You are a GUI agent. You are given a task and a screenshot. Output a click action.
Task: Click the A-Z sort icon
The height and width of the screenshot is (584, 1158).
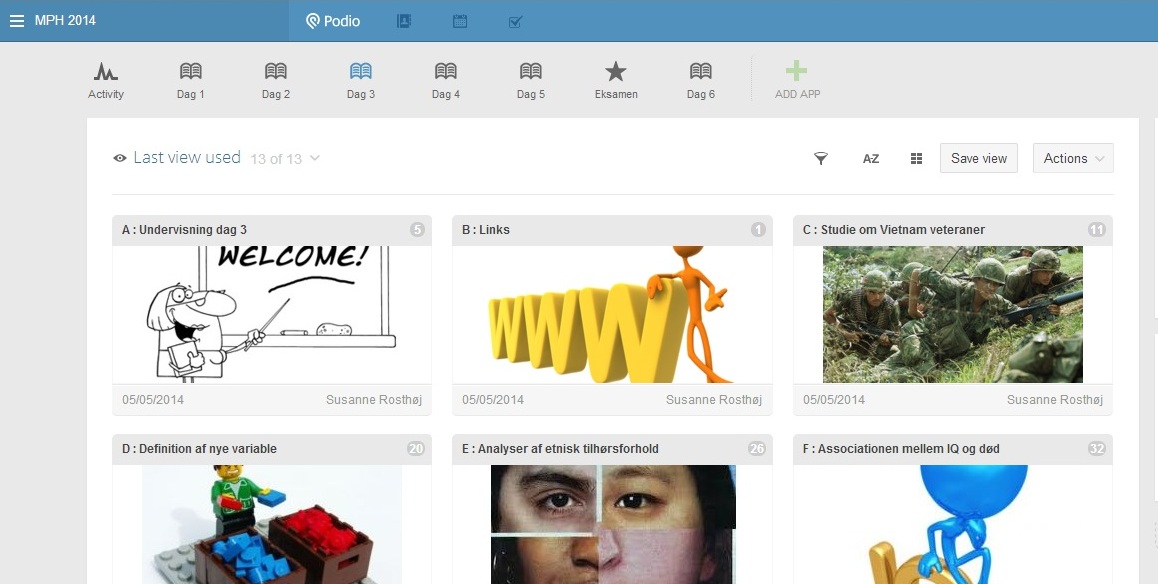(871, 158)
